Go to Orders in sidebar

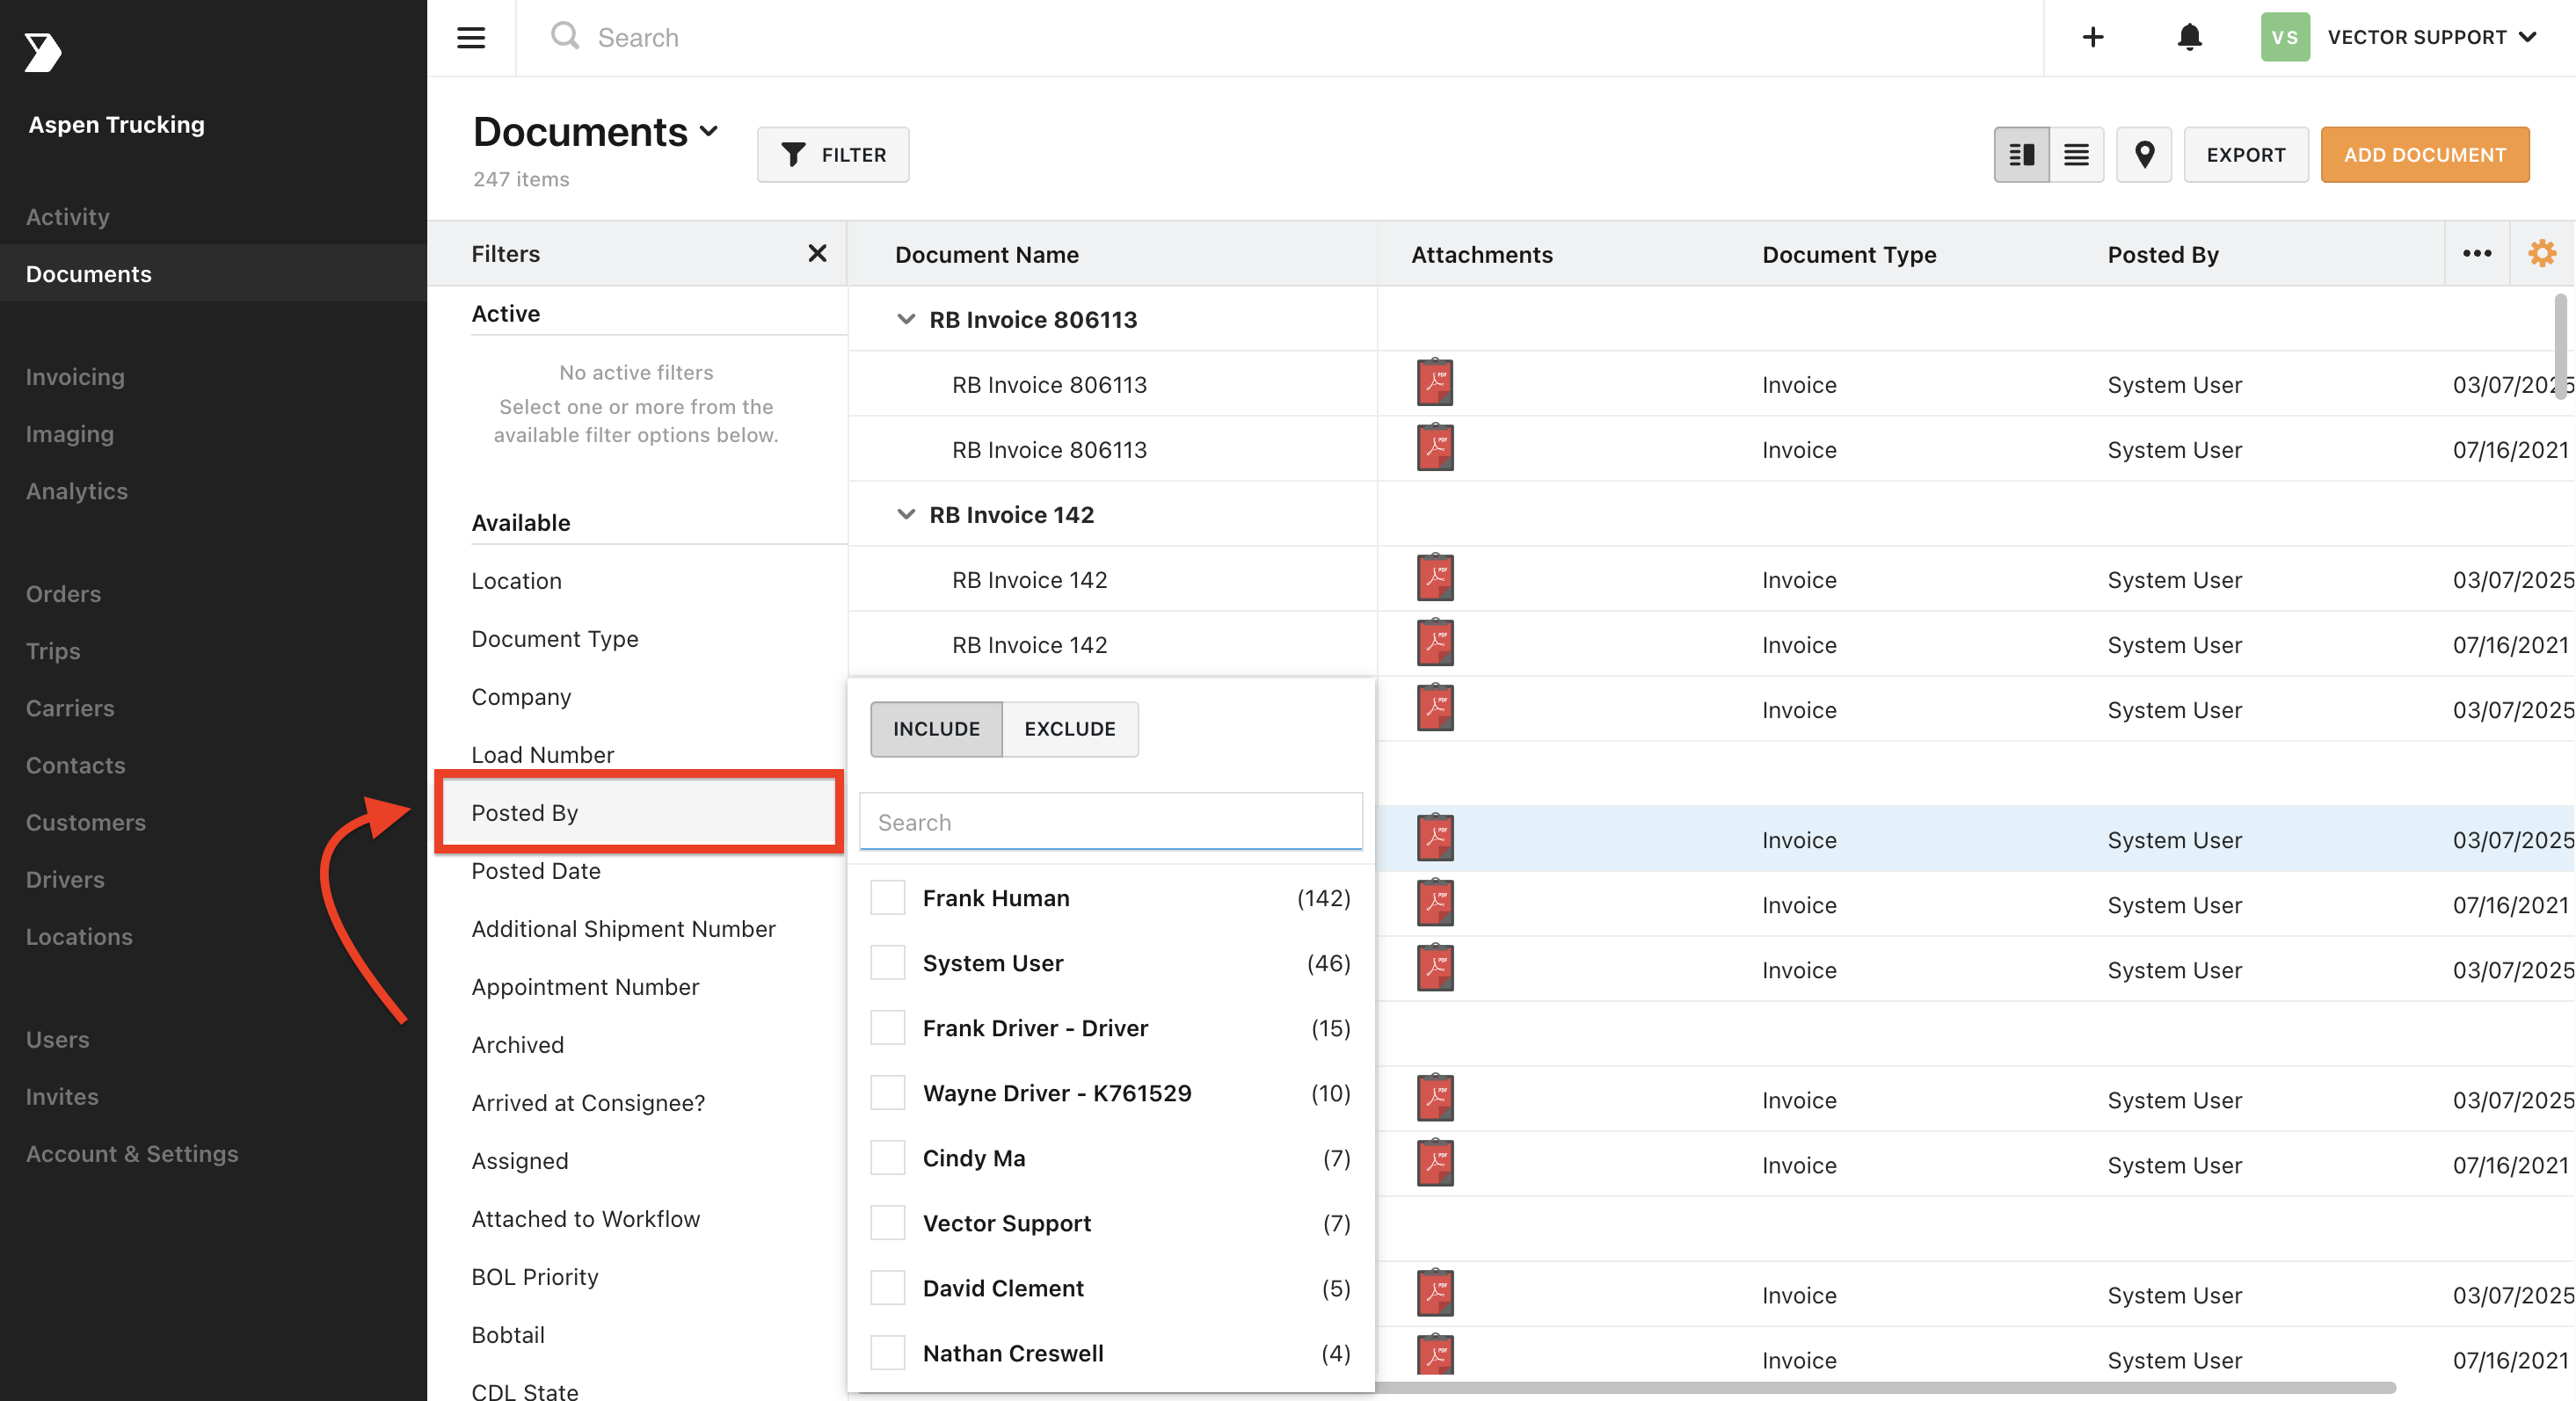pos(63,594)
